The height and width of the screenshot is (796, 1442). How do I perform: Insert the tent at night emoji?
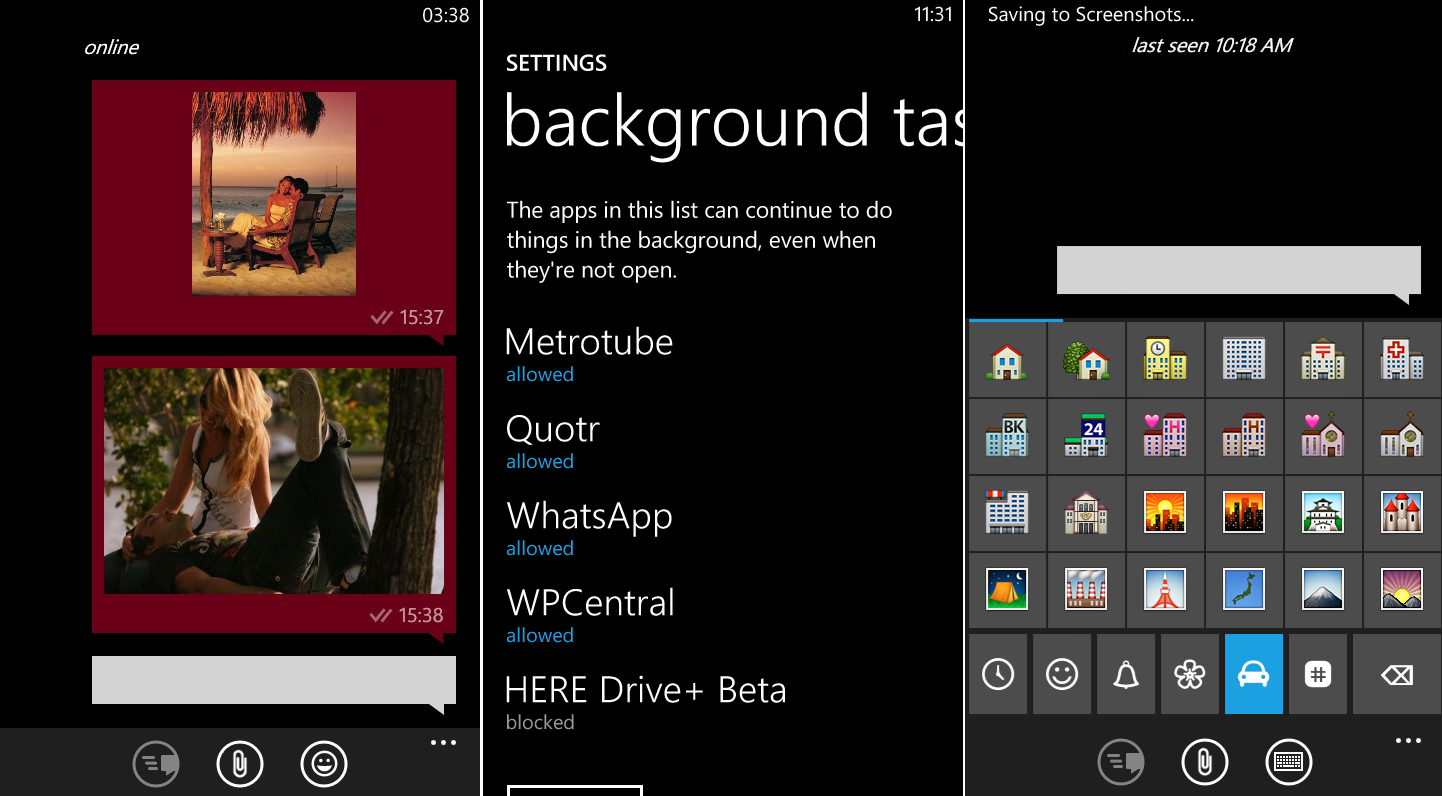pos(1007,590)
